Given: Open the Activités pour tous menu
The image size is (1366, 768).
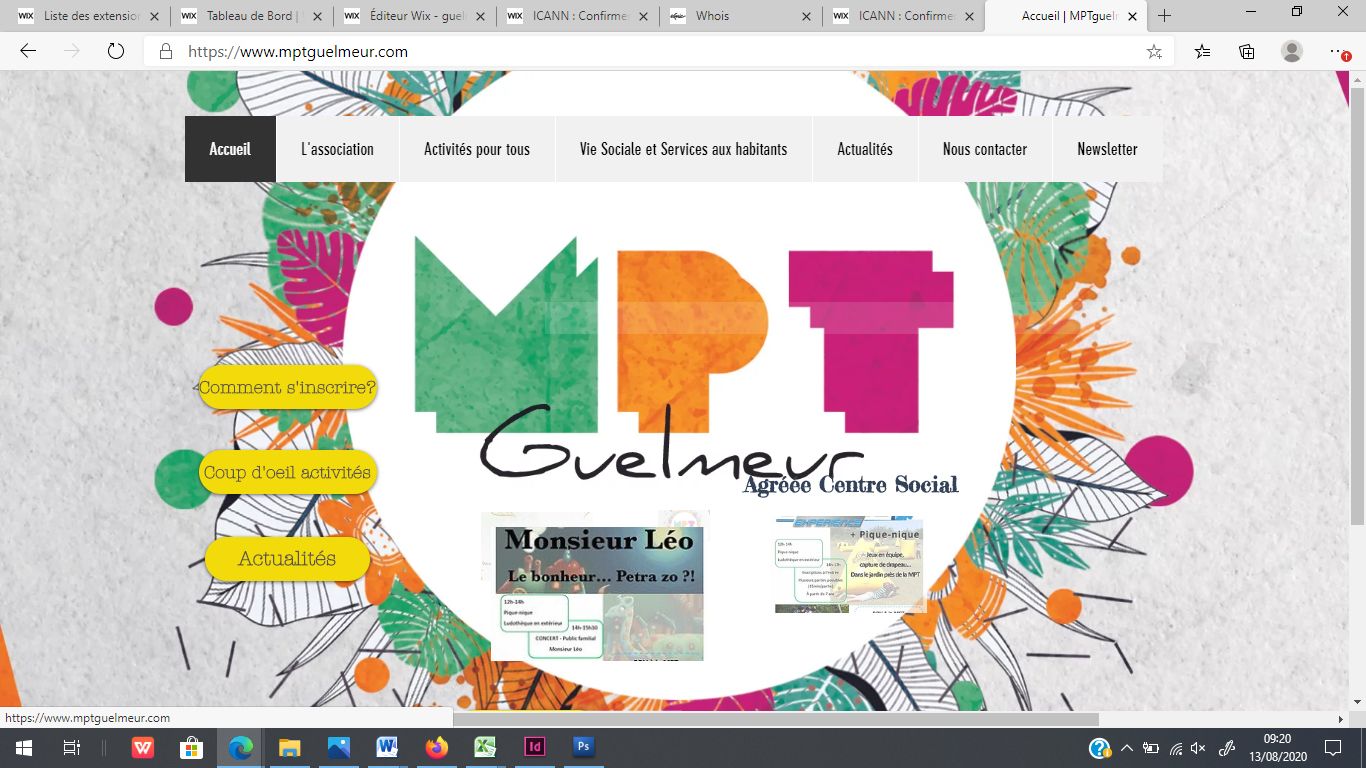Looking at the screenshot, I should coord(477,149).
